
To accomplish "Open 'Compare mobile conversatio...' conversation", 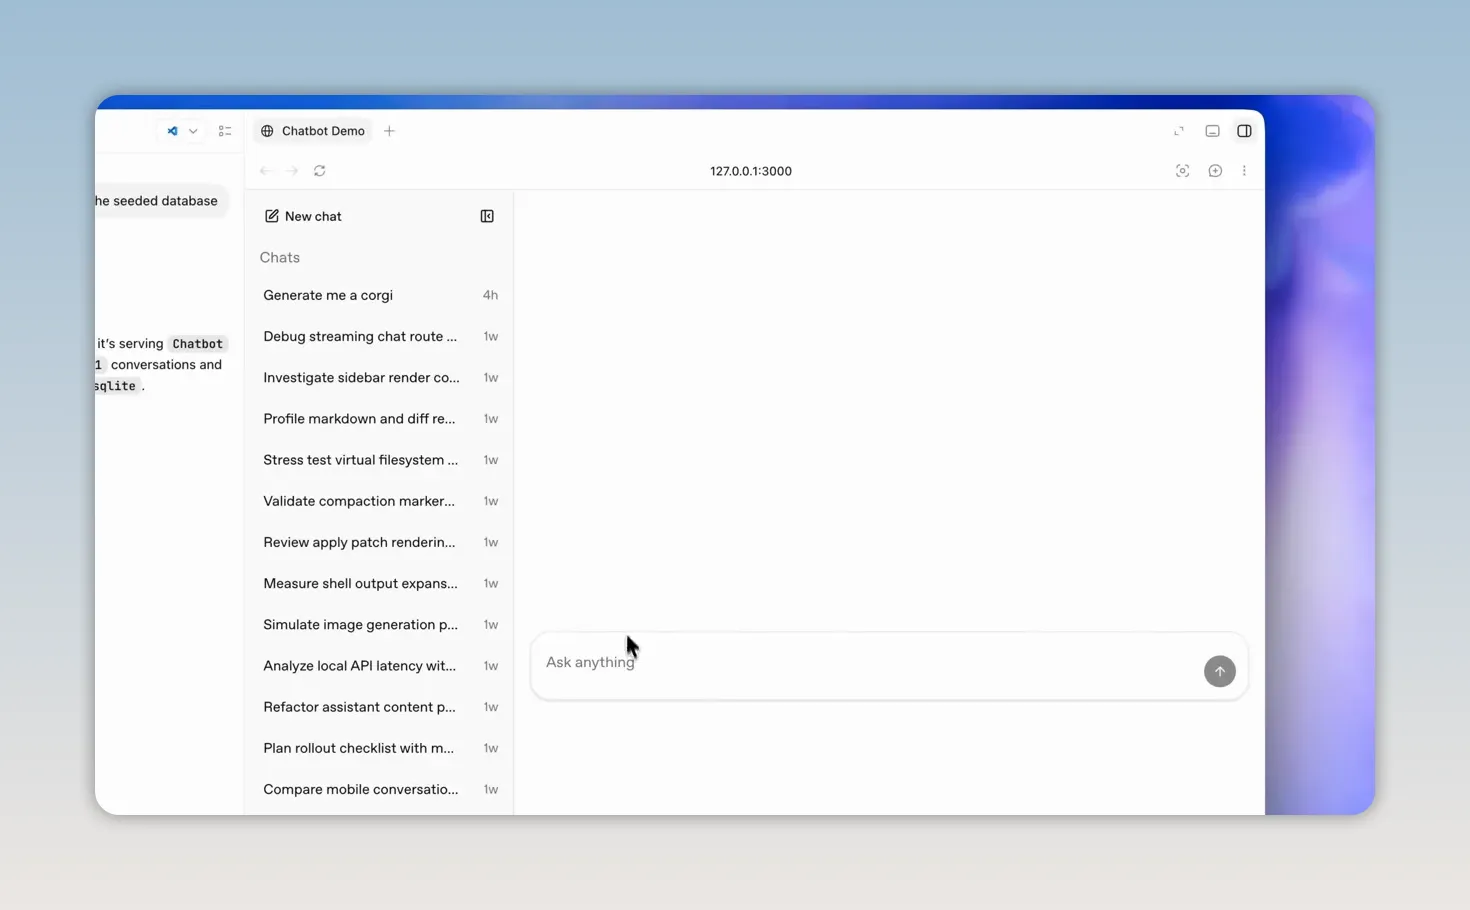I will [380, 789].
